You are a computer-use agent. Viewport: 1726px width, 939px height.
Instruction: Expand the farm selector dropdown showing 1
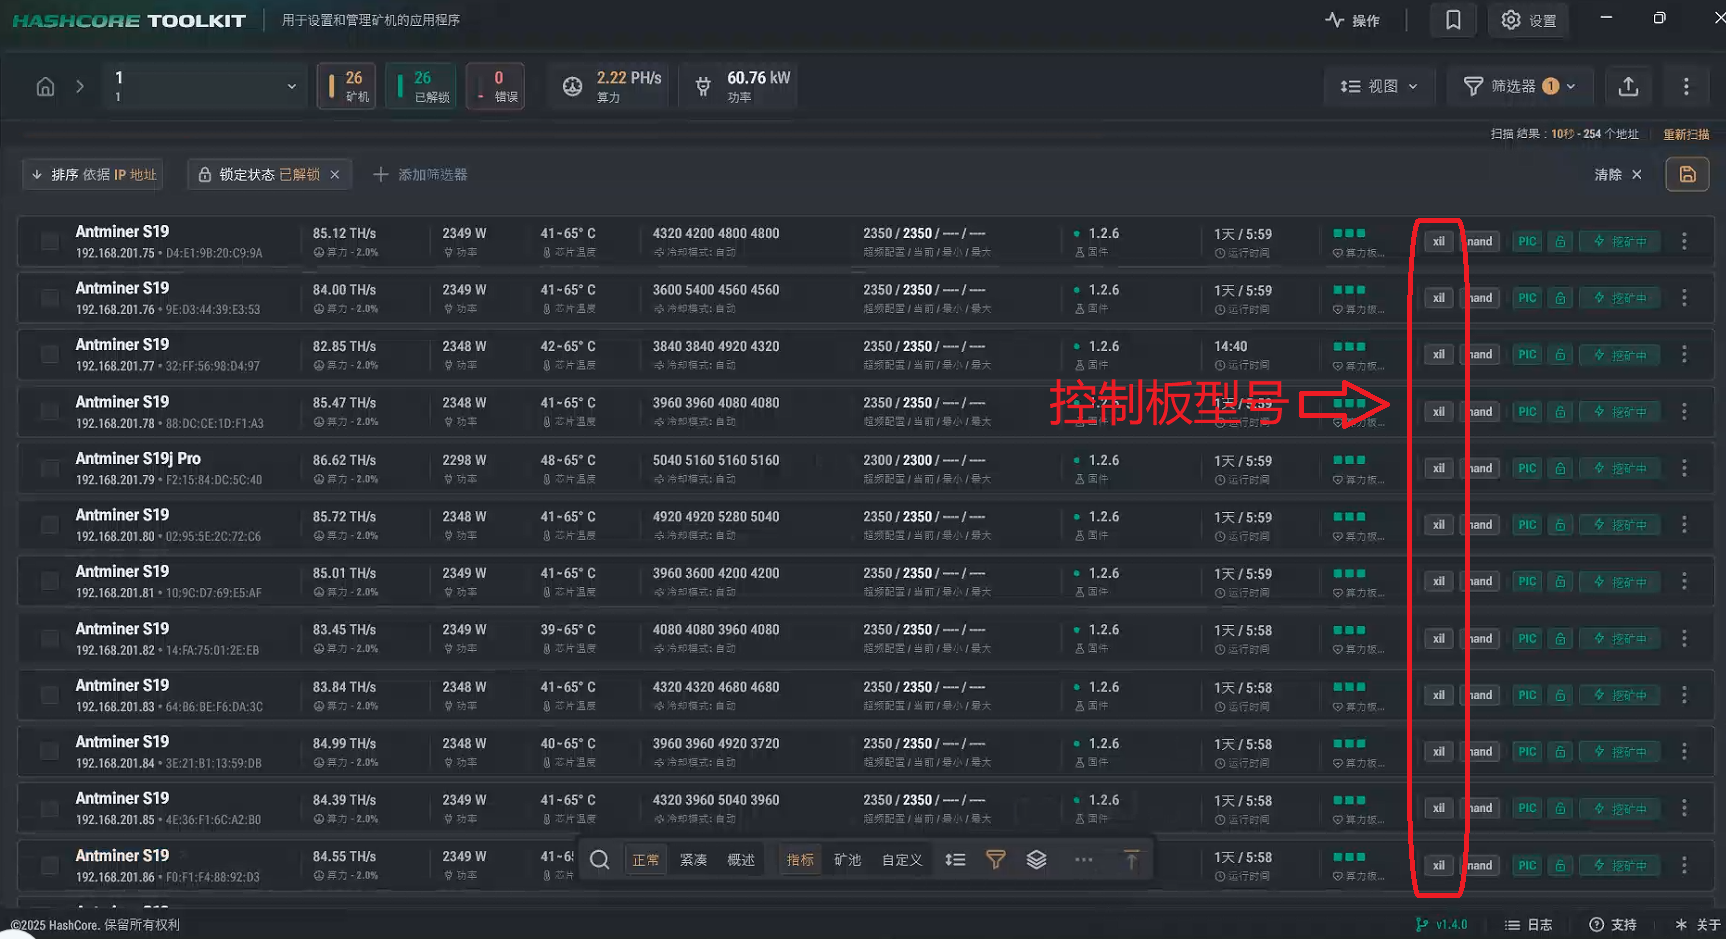[x=204, y=87]
